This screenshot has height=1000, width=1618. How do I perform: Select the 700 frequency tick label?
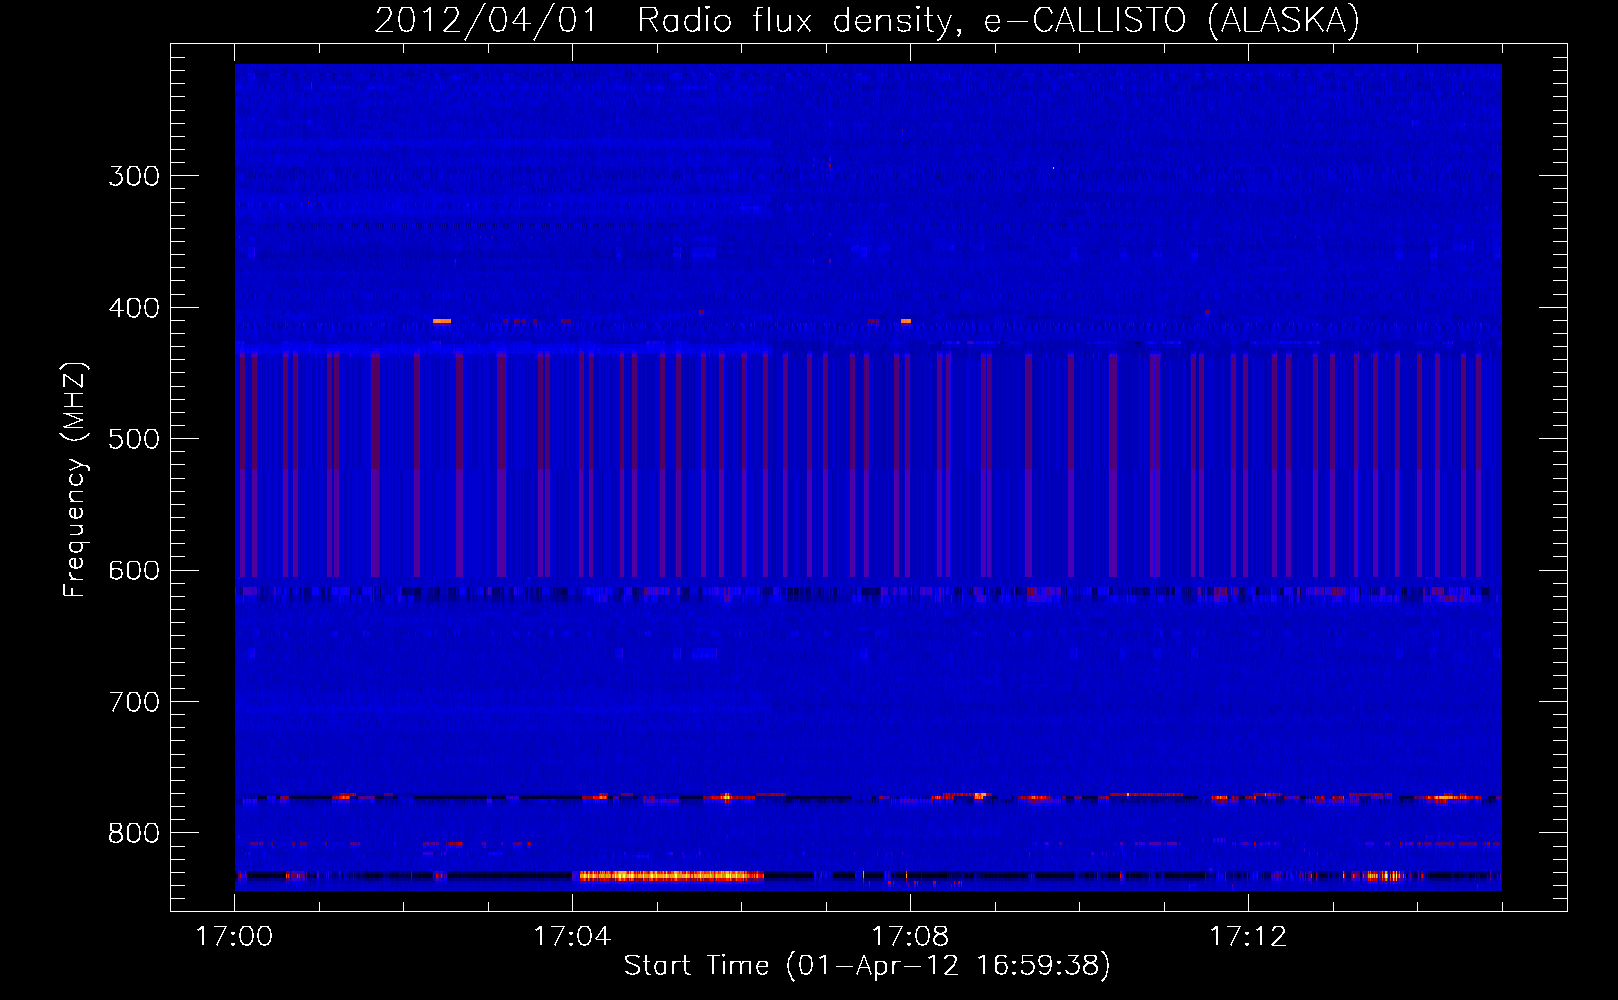click(134, 702)
